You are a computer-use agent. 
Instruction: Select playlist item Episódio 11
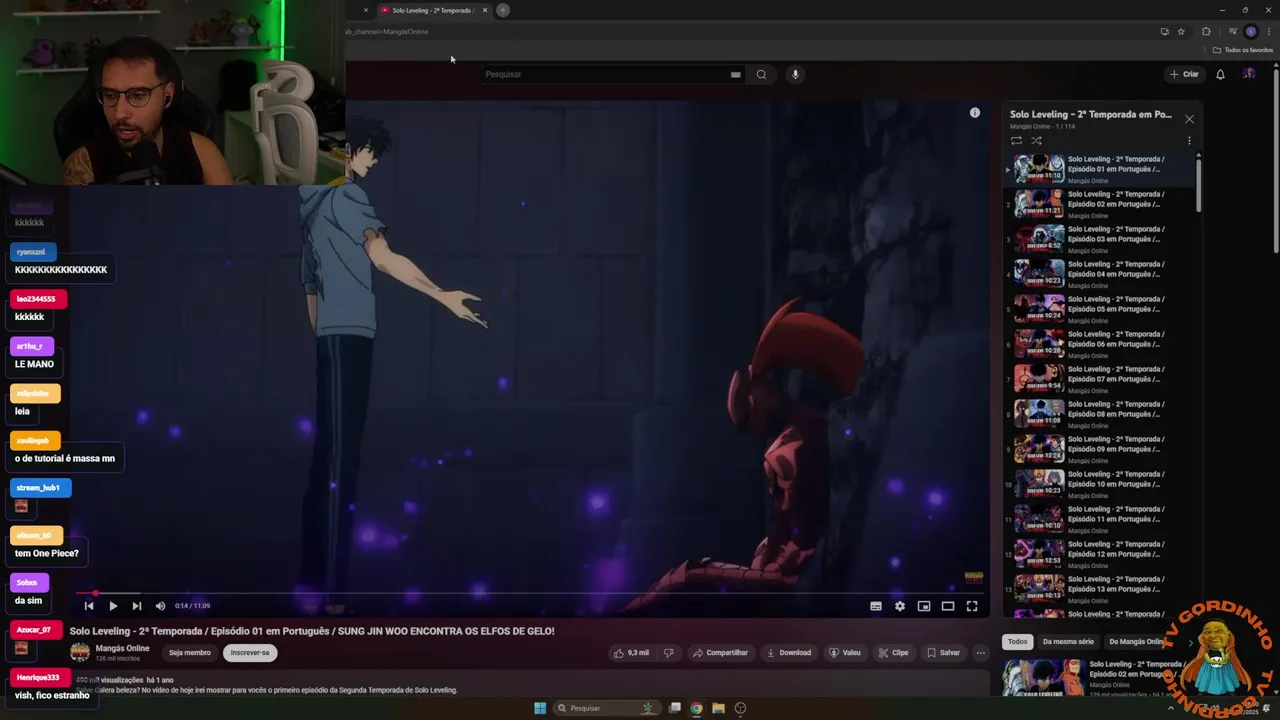1100,518
